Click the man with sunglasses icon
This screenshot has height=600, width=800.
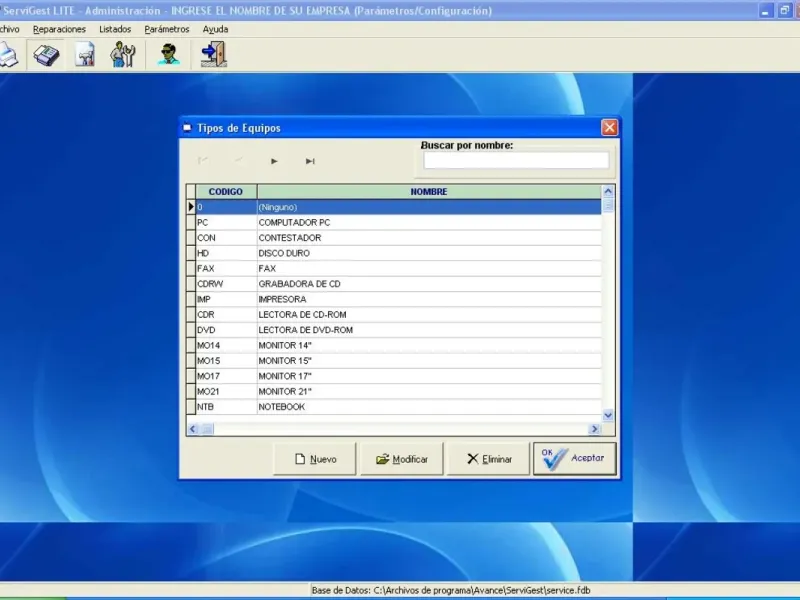tap(169, 55)
